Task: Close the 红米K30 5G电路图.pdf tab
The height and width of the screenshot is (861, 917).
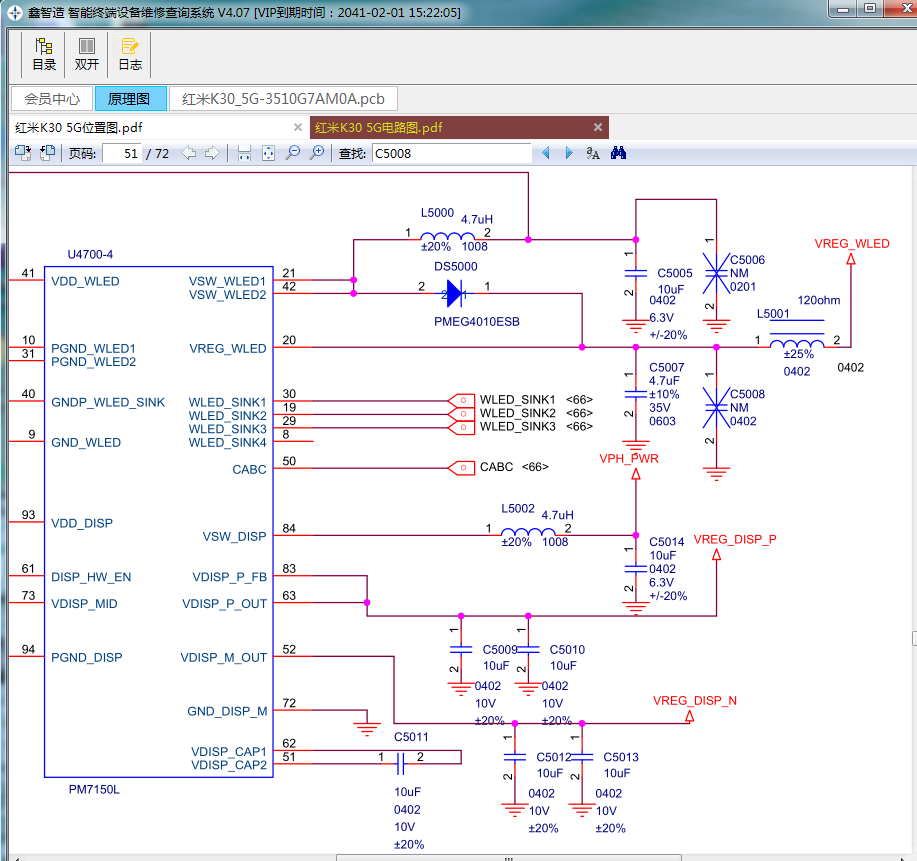Action: point(598,128)
